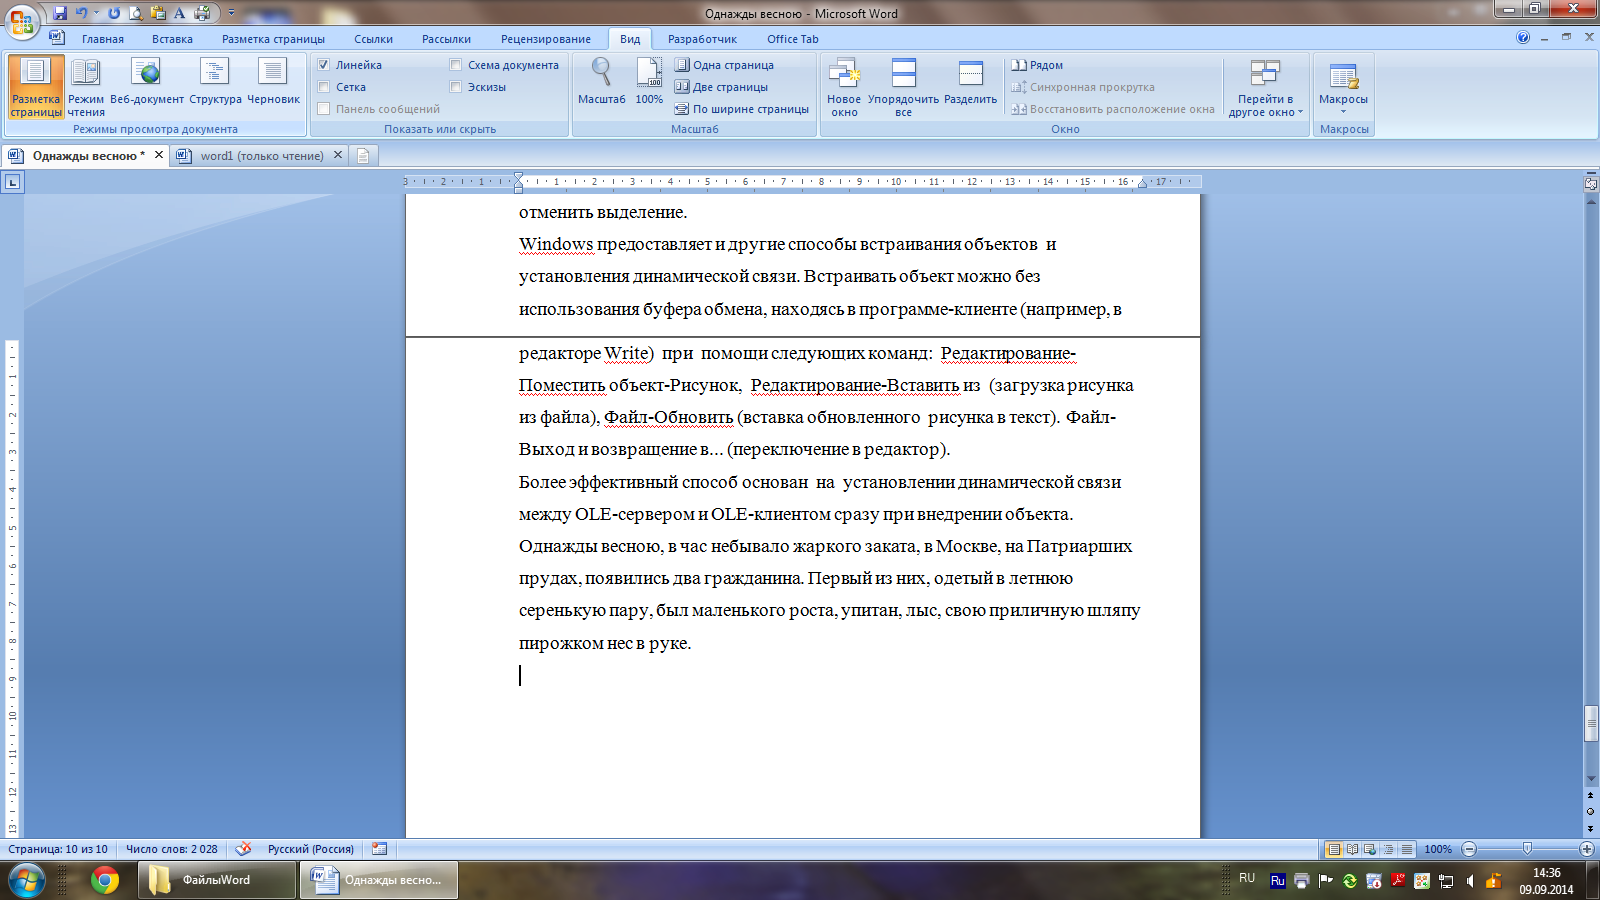Image resolution: width=1600 pixels, height=900 pixels.
Task: Open the Windows Start menu
Action: click(x=26, y=880)
